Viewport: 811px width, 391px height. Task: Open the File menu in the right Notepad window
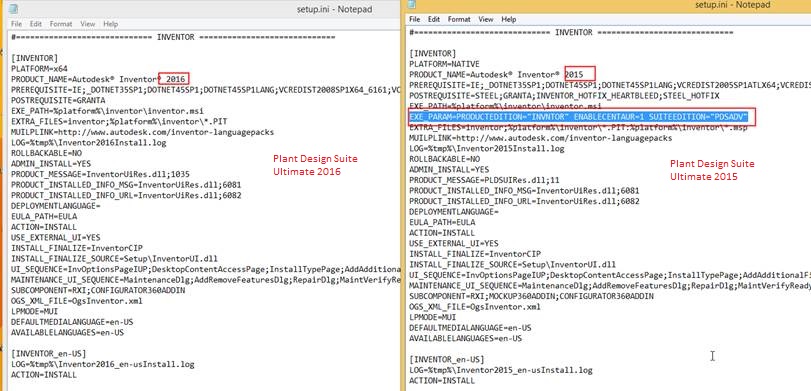click(414, 19)
